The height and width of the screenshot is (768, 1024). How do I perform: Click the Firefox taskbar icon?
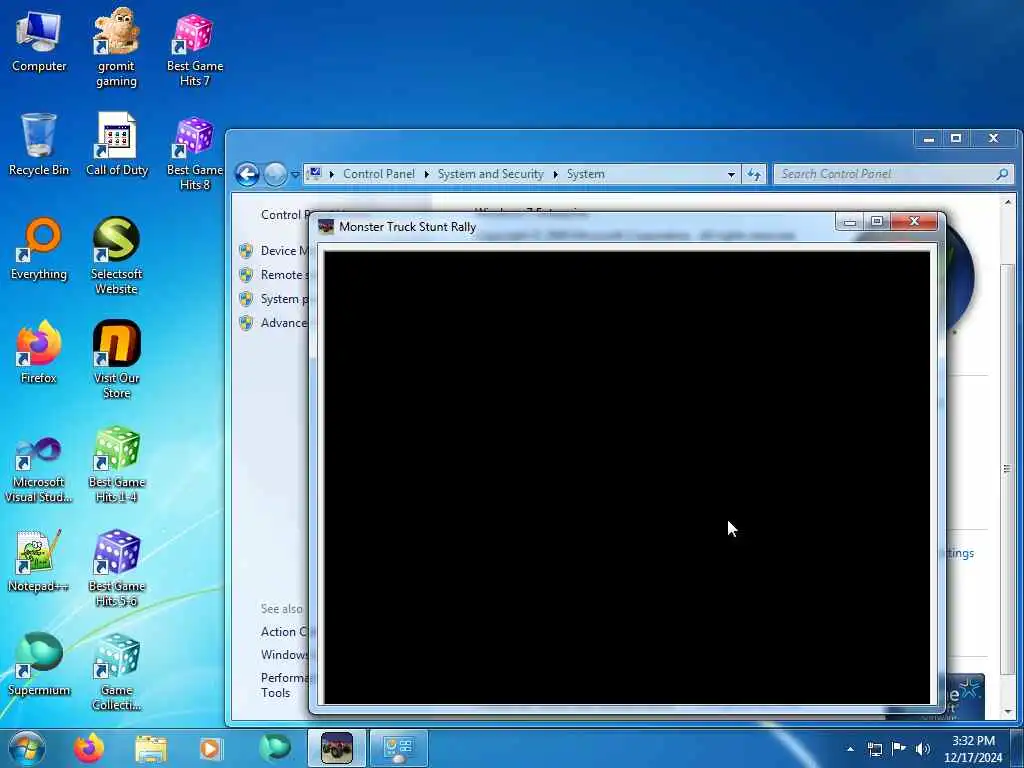pyautogui.click(x=89, y=748)
